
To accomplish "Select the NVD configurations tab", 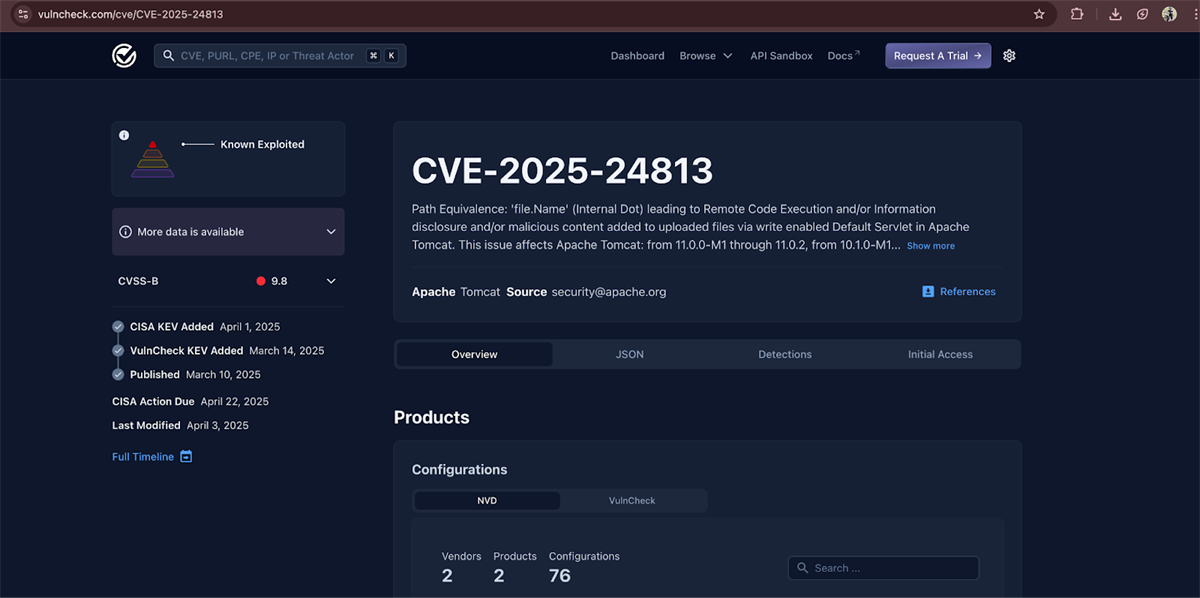I will pyautogui.click(x=487, y=500).
